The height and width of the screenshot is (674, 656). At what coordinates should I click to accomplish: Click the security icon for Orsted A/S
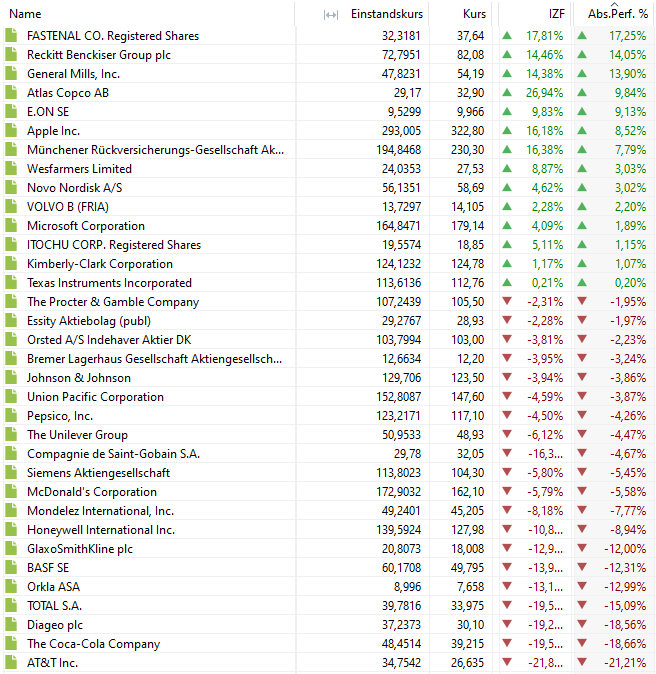click(11, 339)
